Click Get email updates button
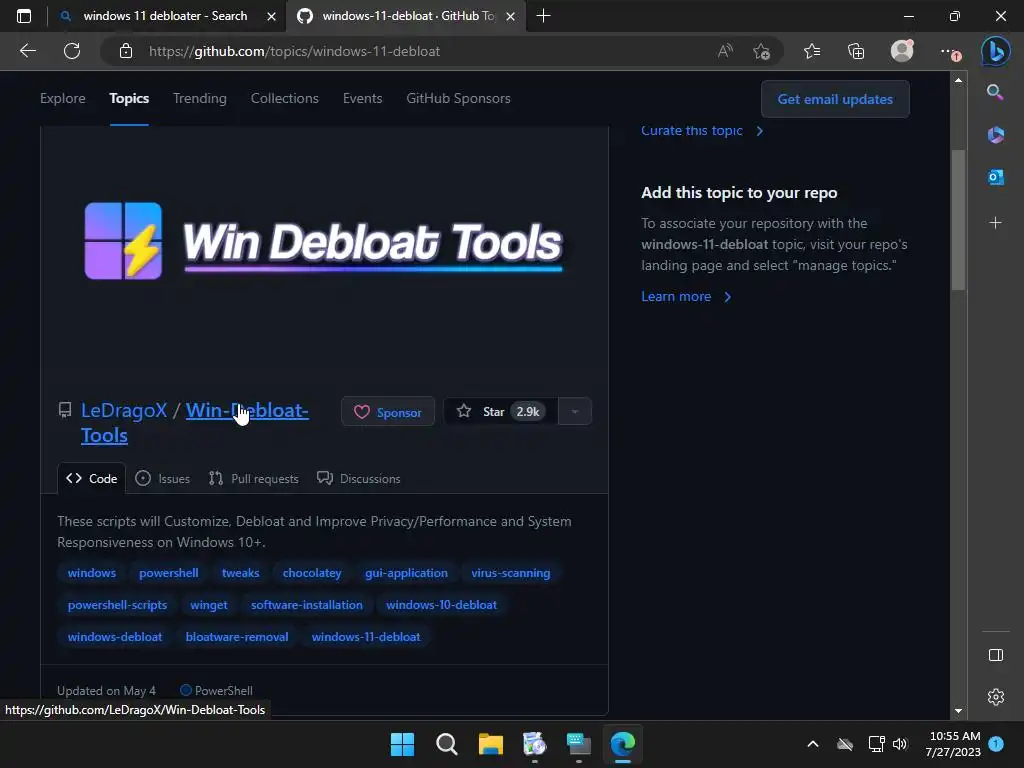 (x=835, y=99)
